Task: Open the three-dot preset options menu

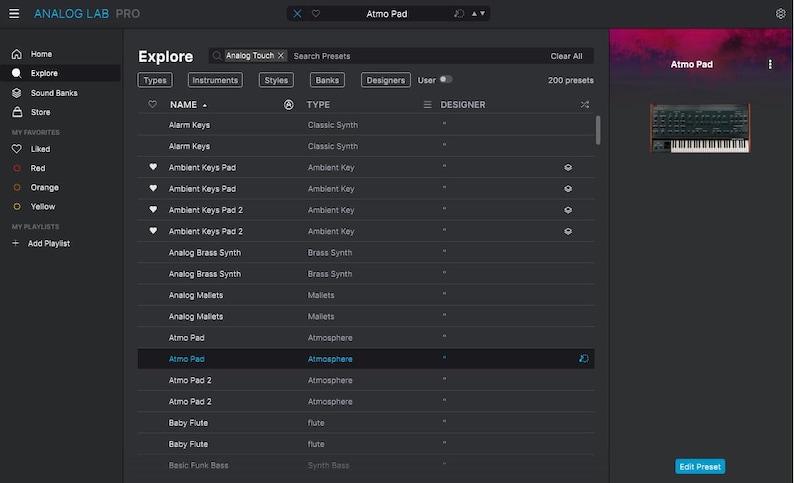Action: click(x=770, y=64)
